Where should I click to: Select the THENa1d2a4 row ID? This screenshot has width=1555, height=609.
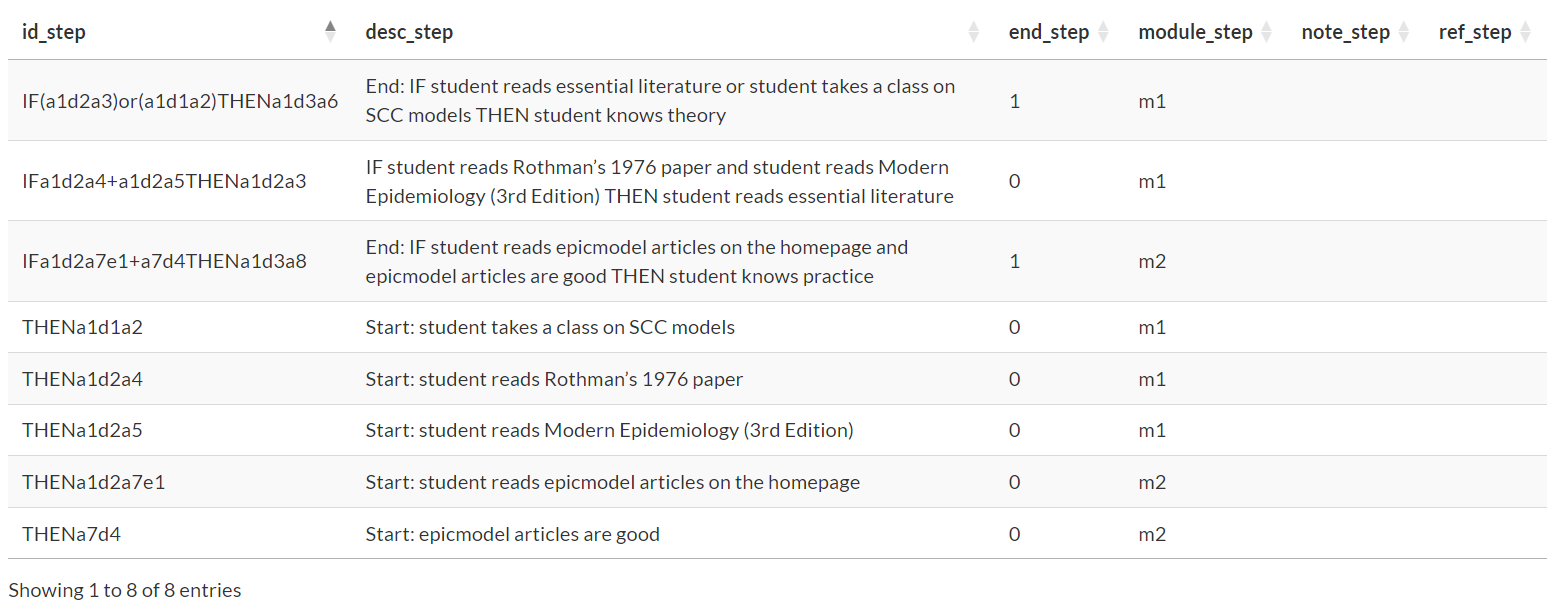pyautogui.click(x=89, y=379)
